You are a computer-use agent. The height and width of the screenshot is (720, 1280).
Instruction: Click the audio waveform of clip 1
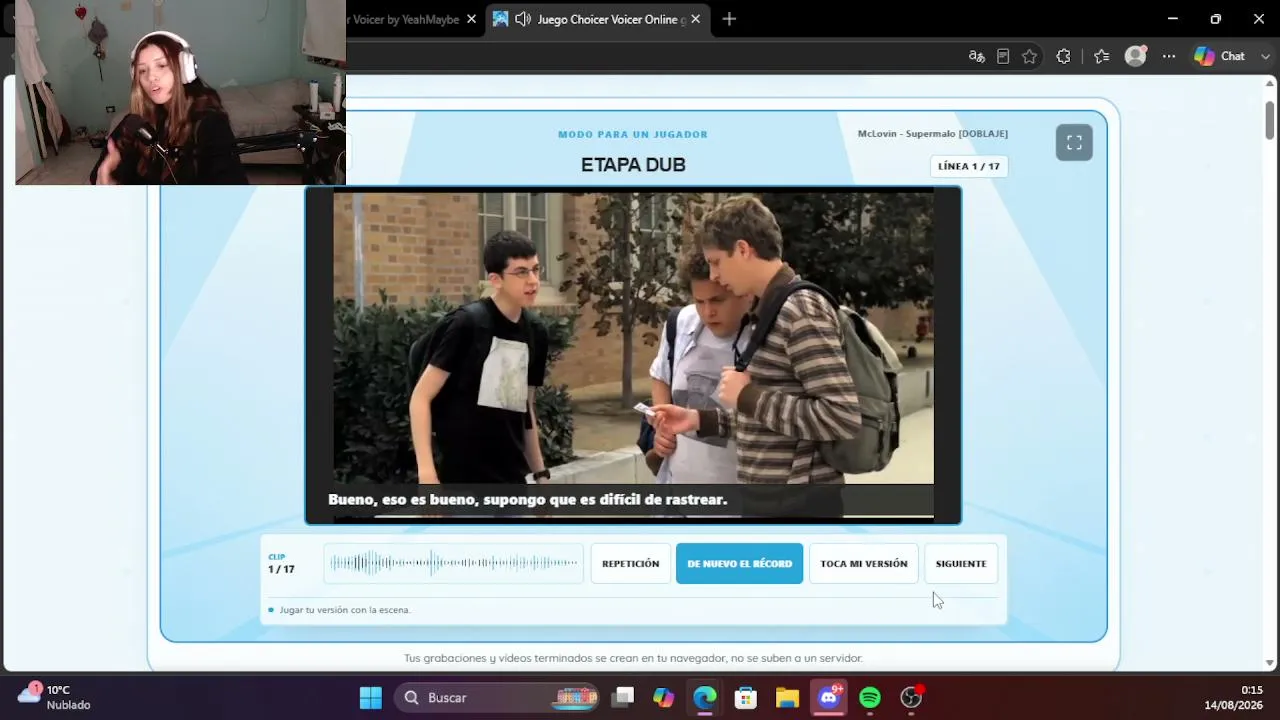tap(454, 563)
